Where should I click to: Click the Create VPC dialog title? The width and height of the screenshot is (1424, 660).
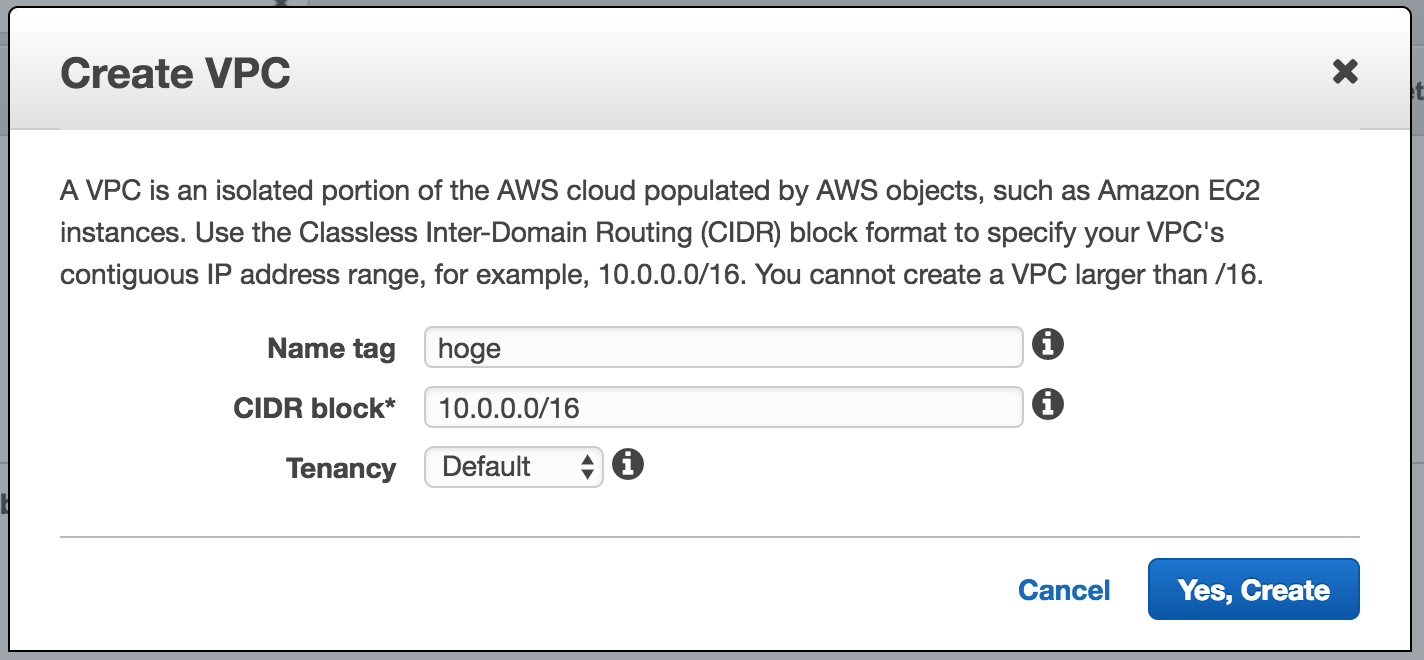(176, 74)
